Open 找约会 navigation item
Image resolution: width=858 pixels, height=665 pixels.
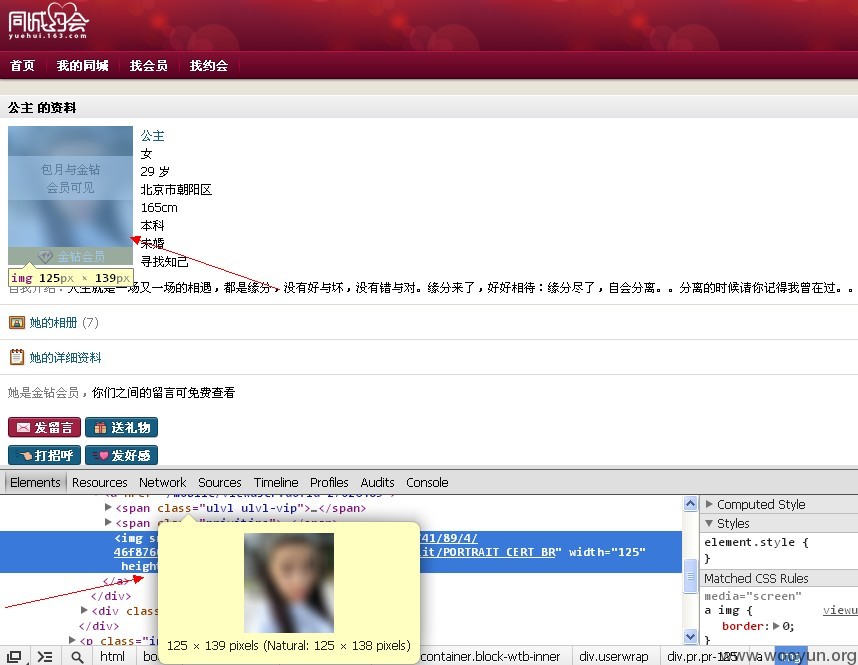tap(208, 66)
